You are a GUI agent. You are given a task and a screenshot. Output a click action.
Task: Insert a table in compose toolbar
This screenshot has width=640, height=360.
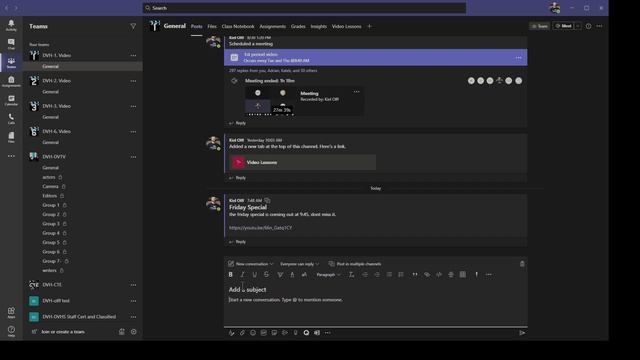pos(463,275)
